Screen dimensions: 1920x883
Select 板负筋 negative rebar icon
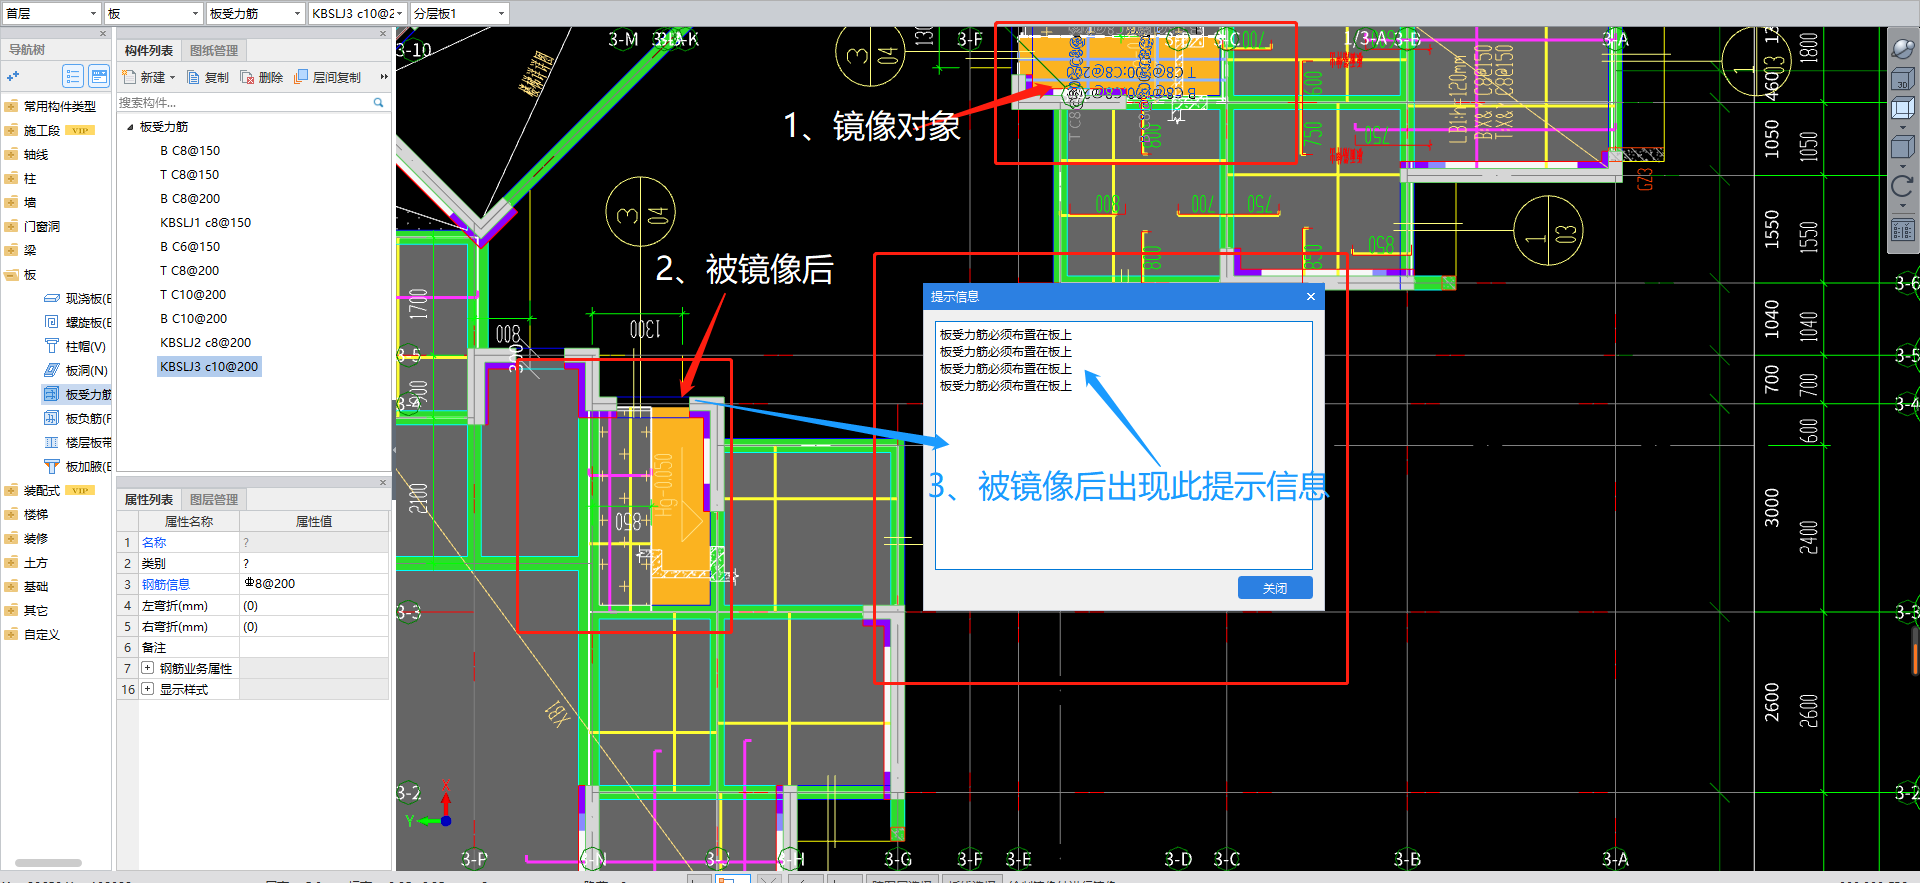pos(52,418)
